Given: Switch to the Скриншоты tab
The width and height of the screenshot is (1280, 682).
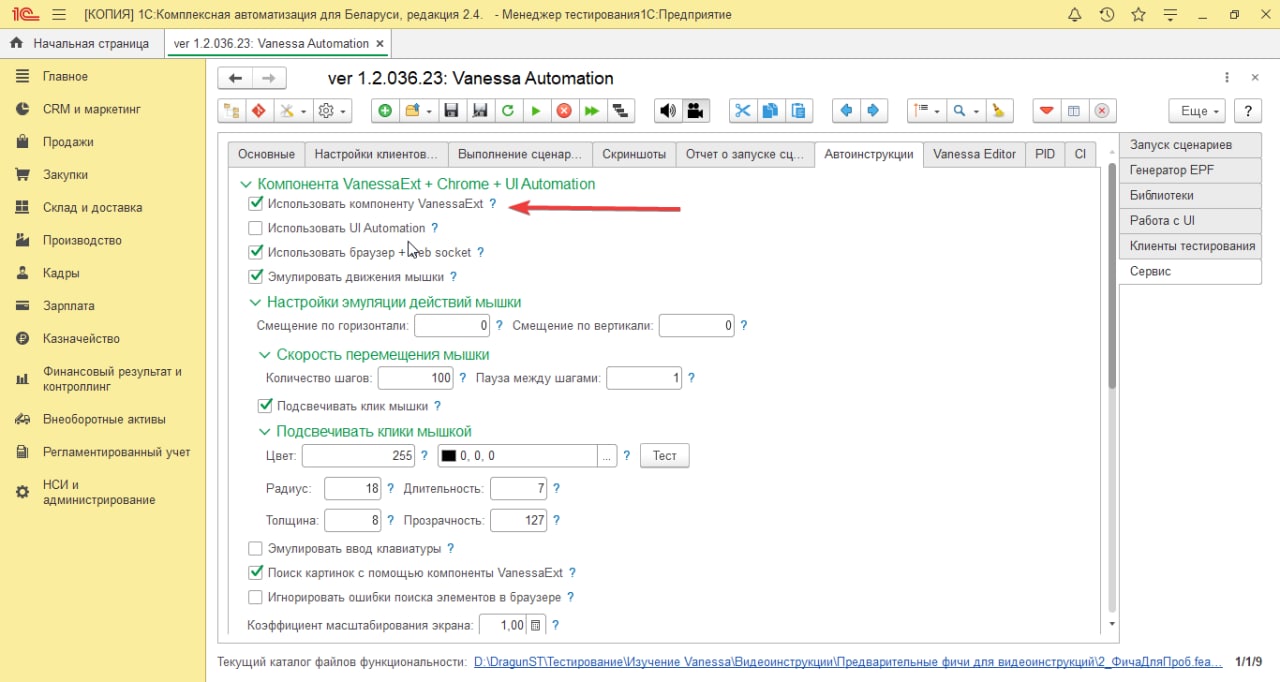Looking at the screenshot, I should tap(634, 154).
